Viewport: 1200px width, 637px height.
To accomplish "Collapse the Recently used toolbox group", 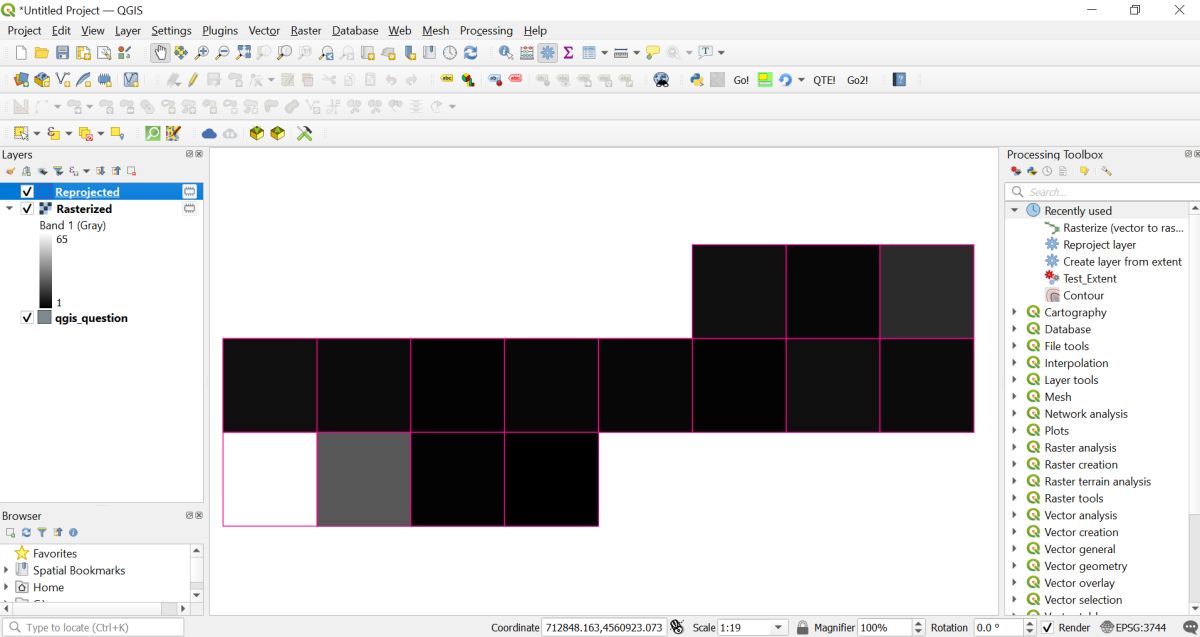I will pyautogui.click(x=1014, y=211).
